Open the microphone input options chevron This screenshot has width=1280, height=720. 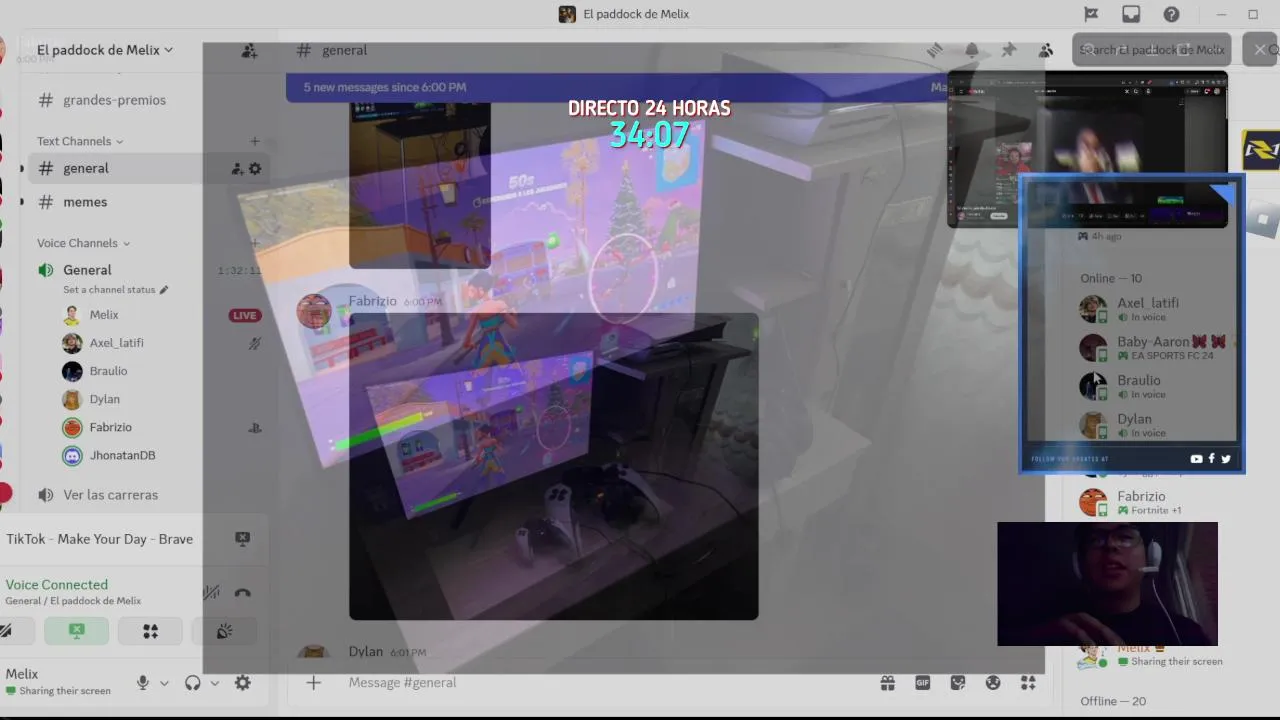164,684
